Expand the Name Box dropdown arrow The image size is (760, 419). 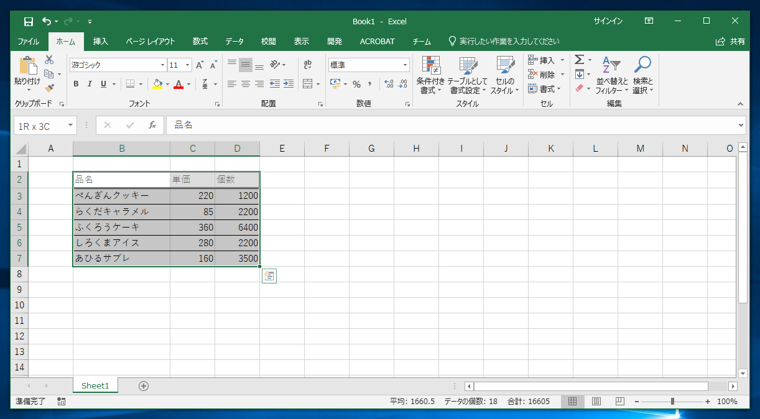pyautogui.click(x=71, y=126)
